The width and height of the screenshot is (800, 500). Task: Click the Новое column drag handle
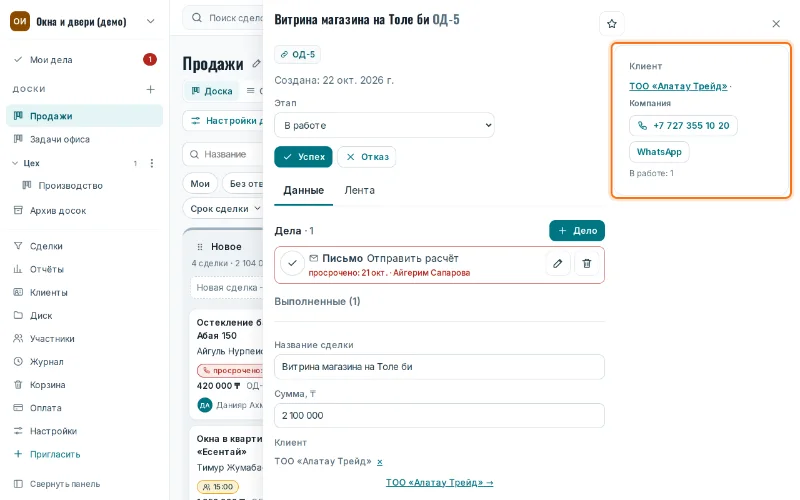199,247
